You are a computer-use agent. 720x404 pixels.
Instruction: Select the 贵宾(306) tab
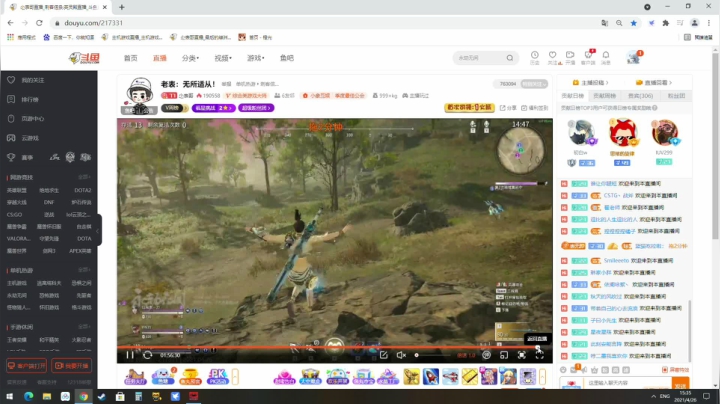(640, 95)
